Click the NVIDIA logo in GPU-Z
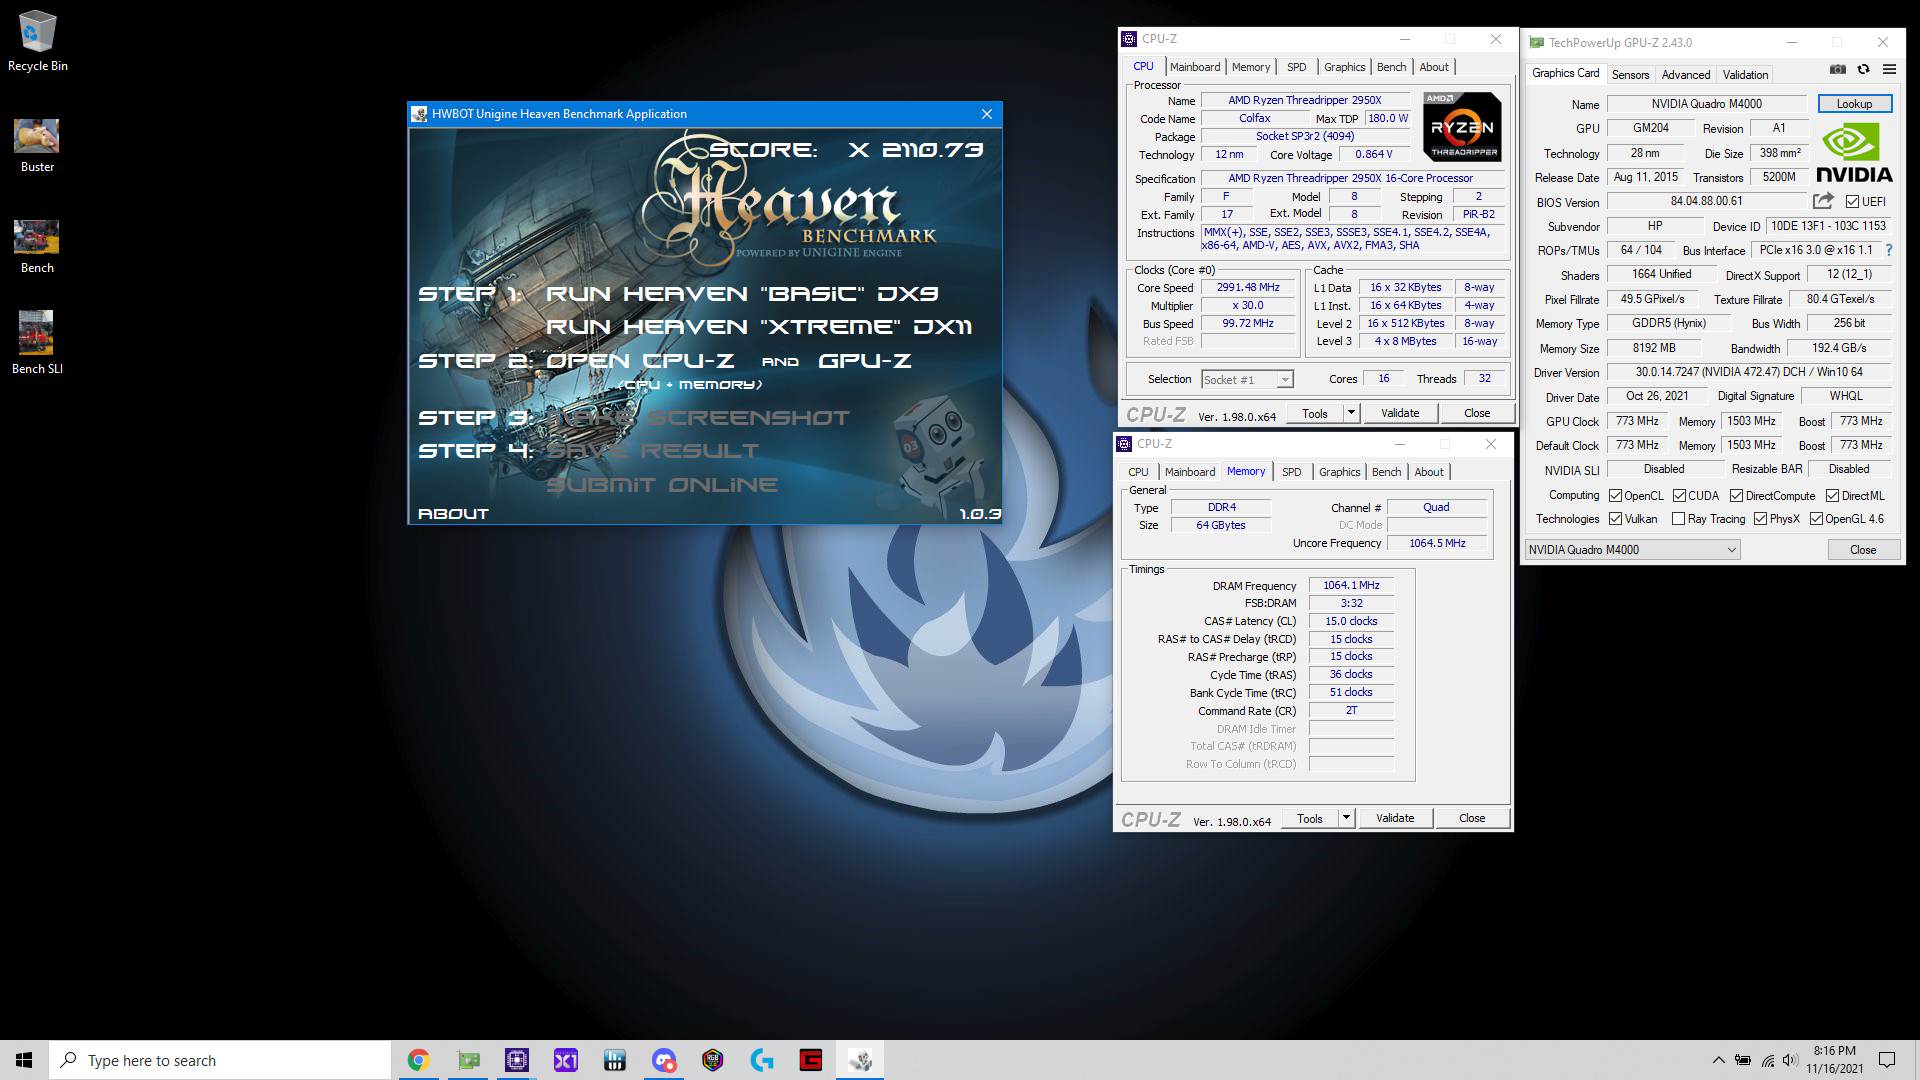This screenshot has height=1080, width=1920. click(1854, 154)
